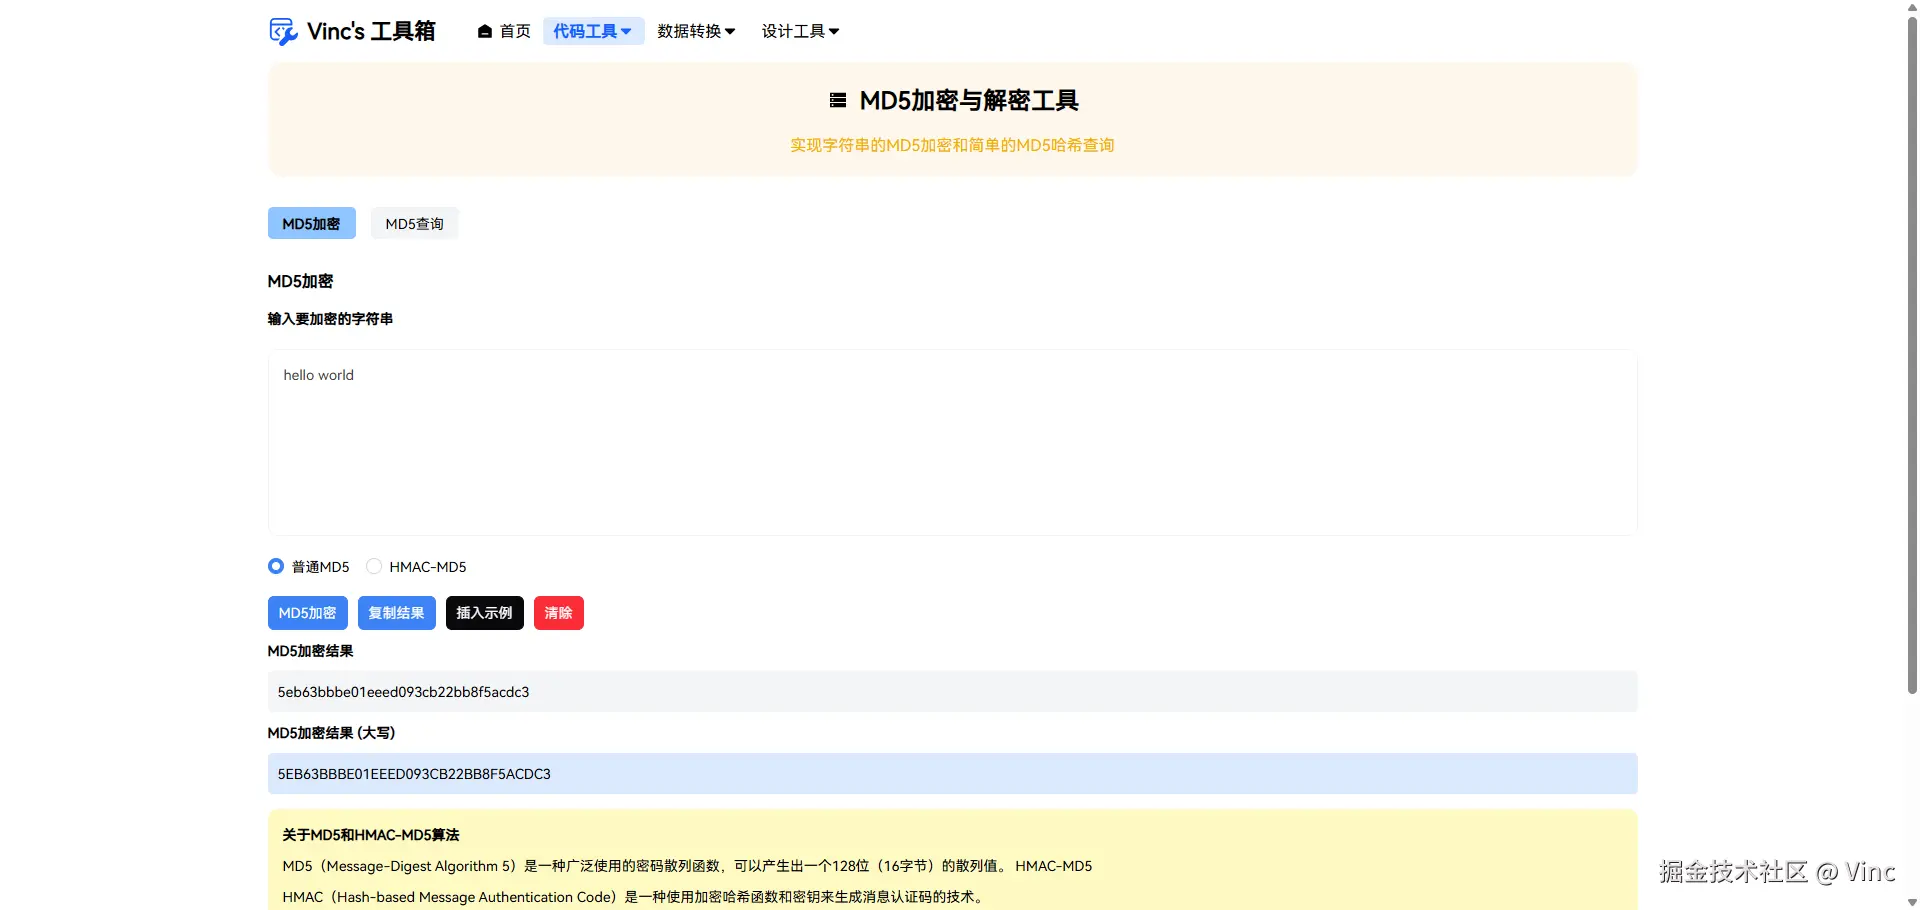The image size is (1920, 910).
Task: Click the list icon beside MD5加密与解密工具 title
Action: point(838,100)
